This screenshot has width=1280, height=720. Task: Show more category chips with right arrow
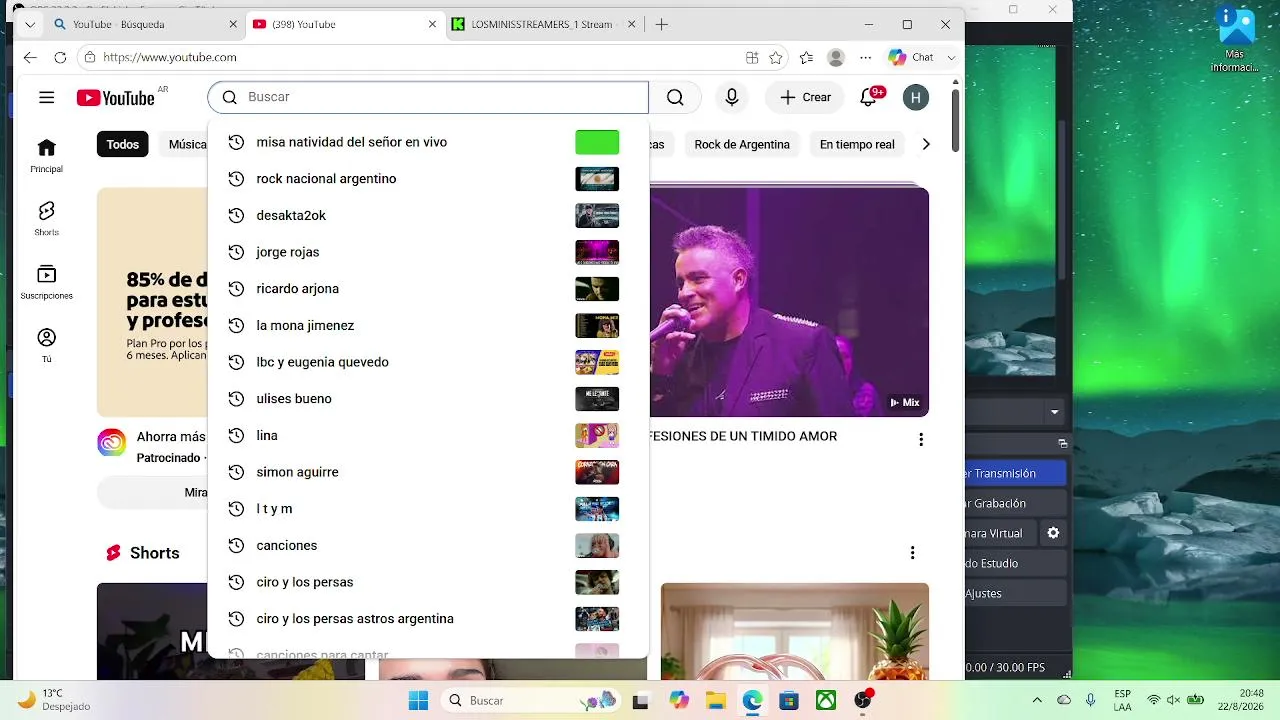click(x=926, y=144)
